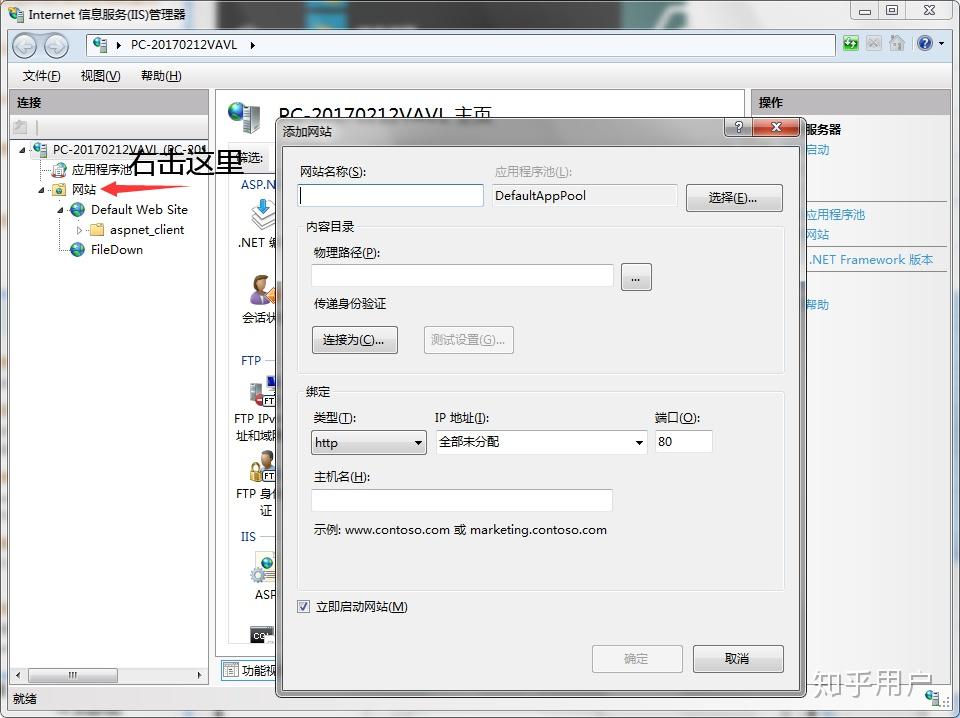
Task: Click the Default Web Site globe icon
Action: click(77, 210)
